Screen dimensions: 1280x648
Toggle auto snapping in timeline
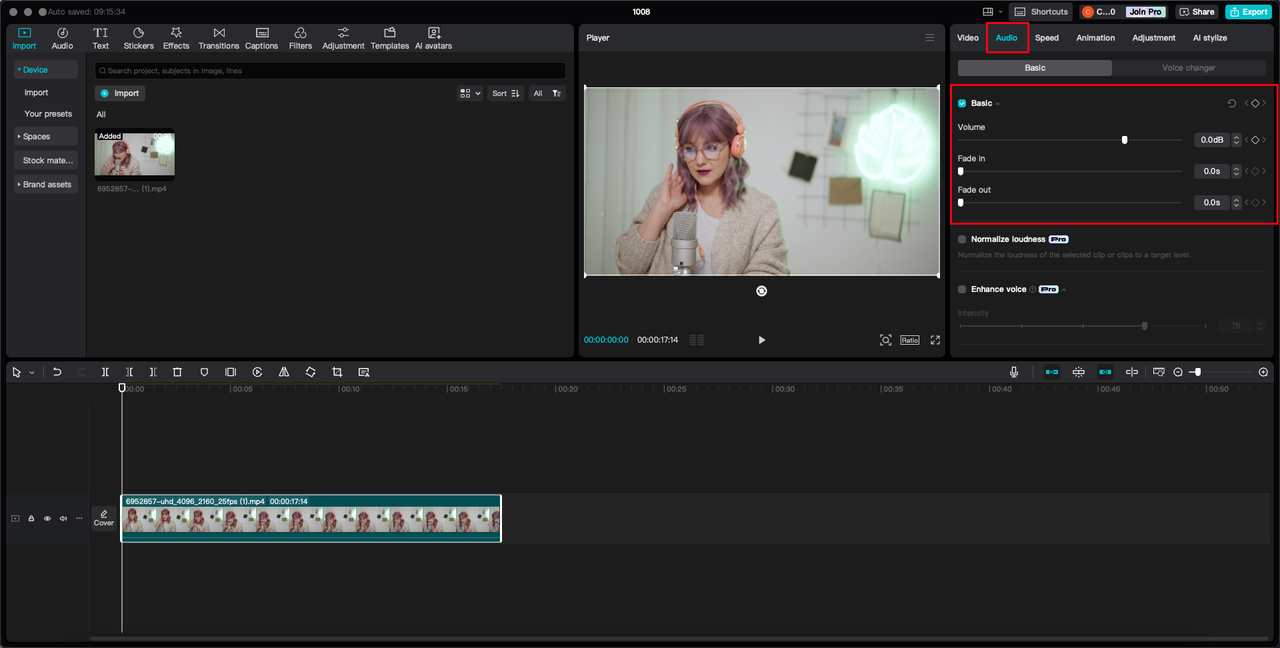point(1078,372)
